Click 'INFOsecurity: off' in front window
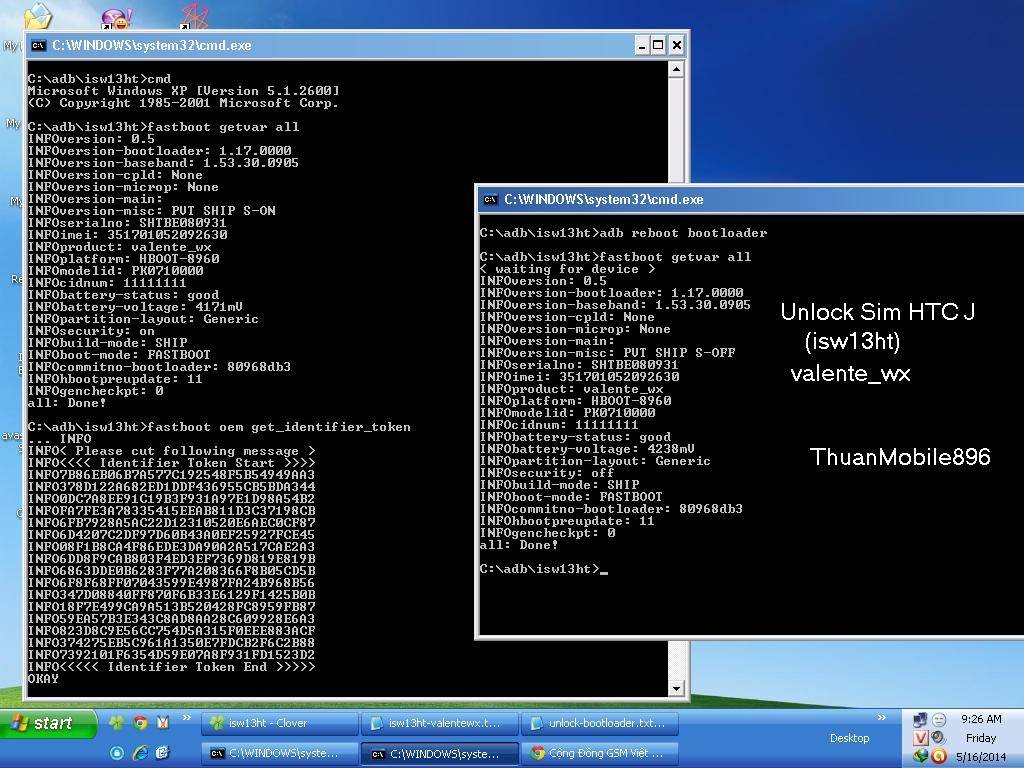This screenshot has width=1024, height=768. (547, 472)
